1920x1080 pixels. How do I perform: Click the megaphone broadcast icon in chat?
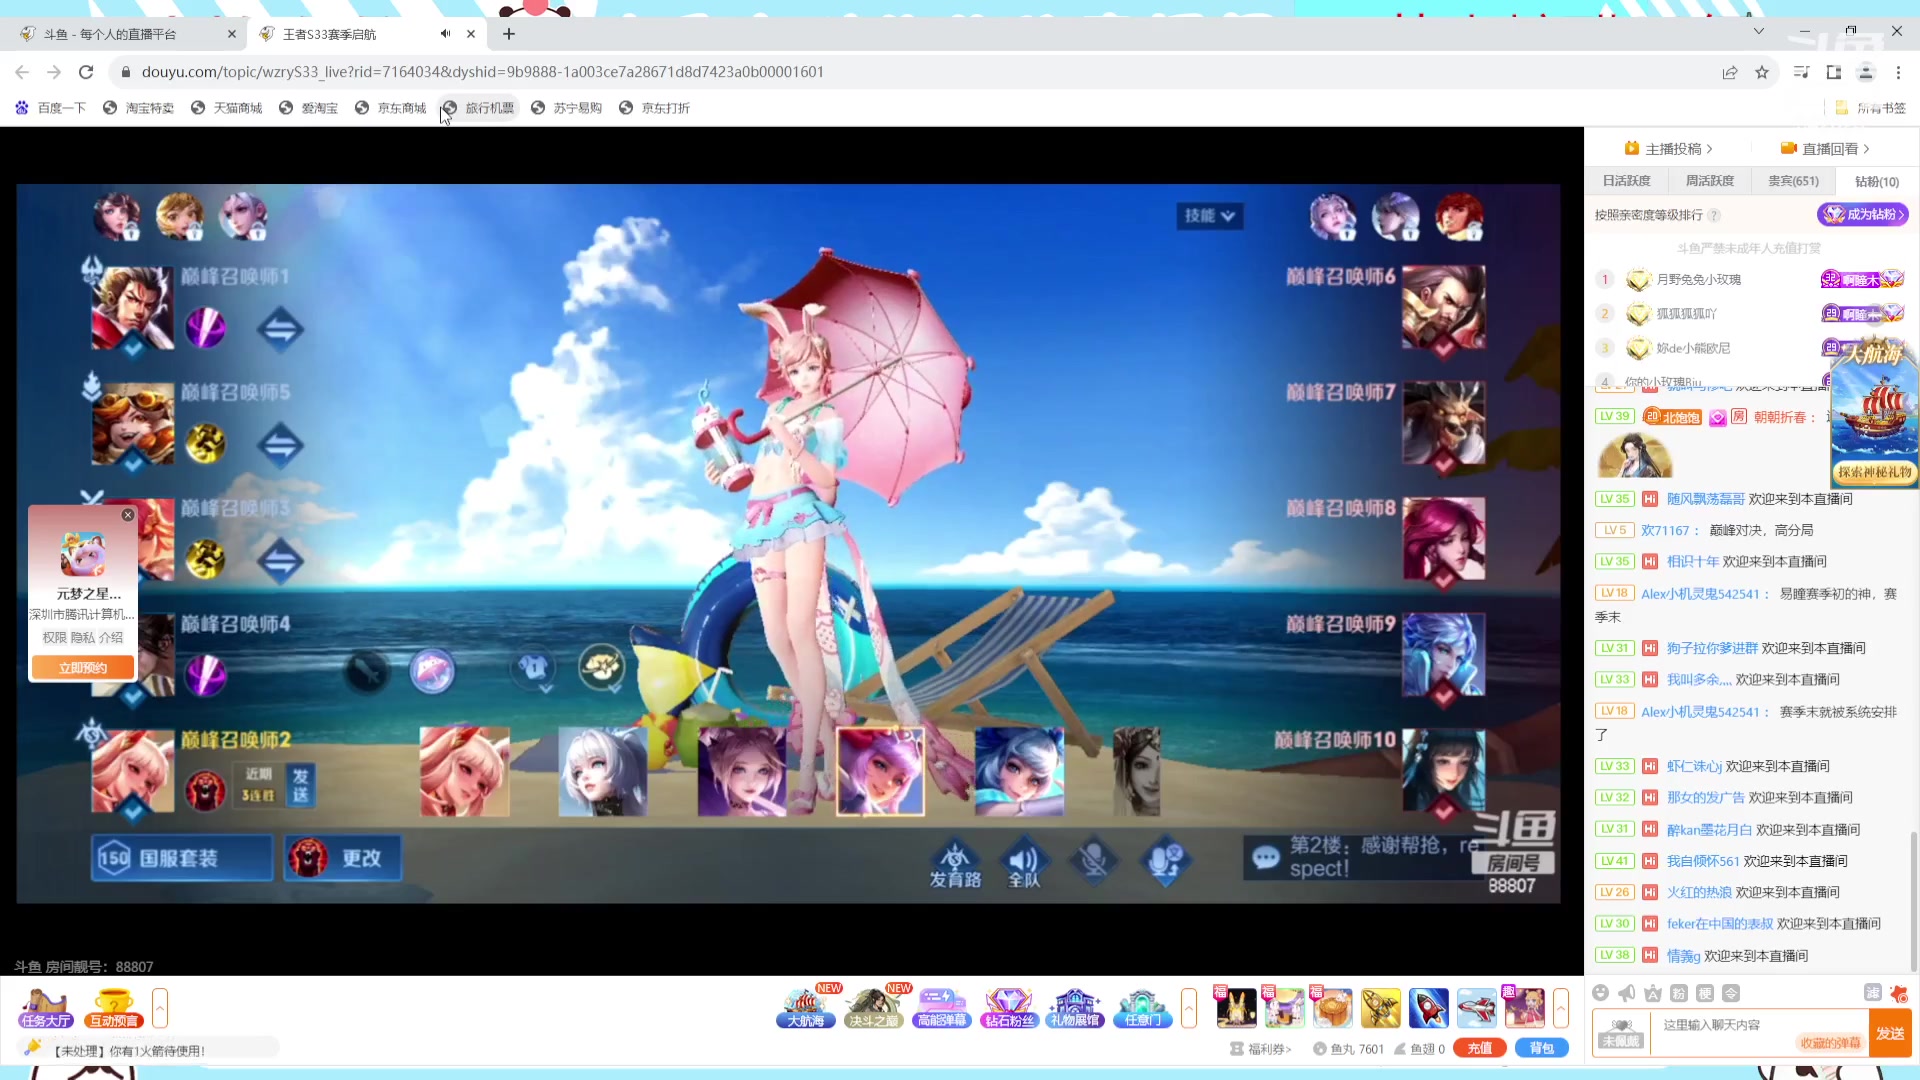[x=1627, y=993]
